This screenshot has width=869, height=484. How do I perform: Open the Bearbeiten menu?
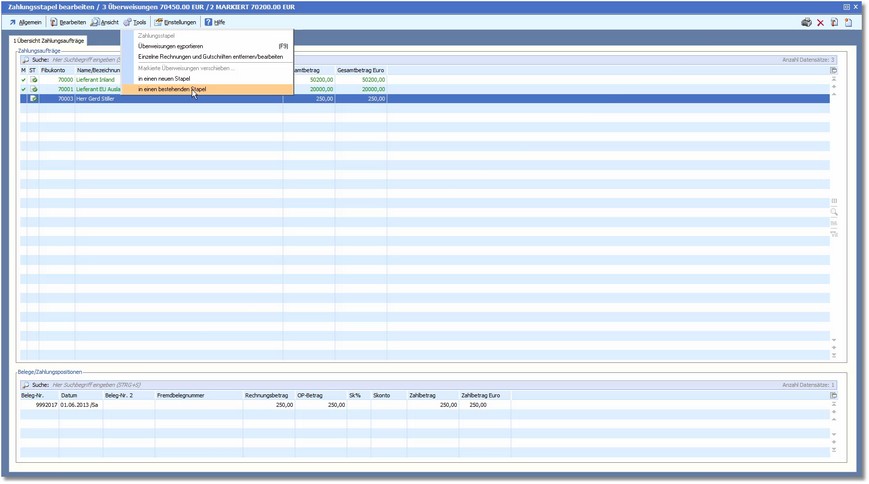68,22
